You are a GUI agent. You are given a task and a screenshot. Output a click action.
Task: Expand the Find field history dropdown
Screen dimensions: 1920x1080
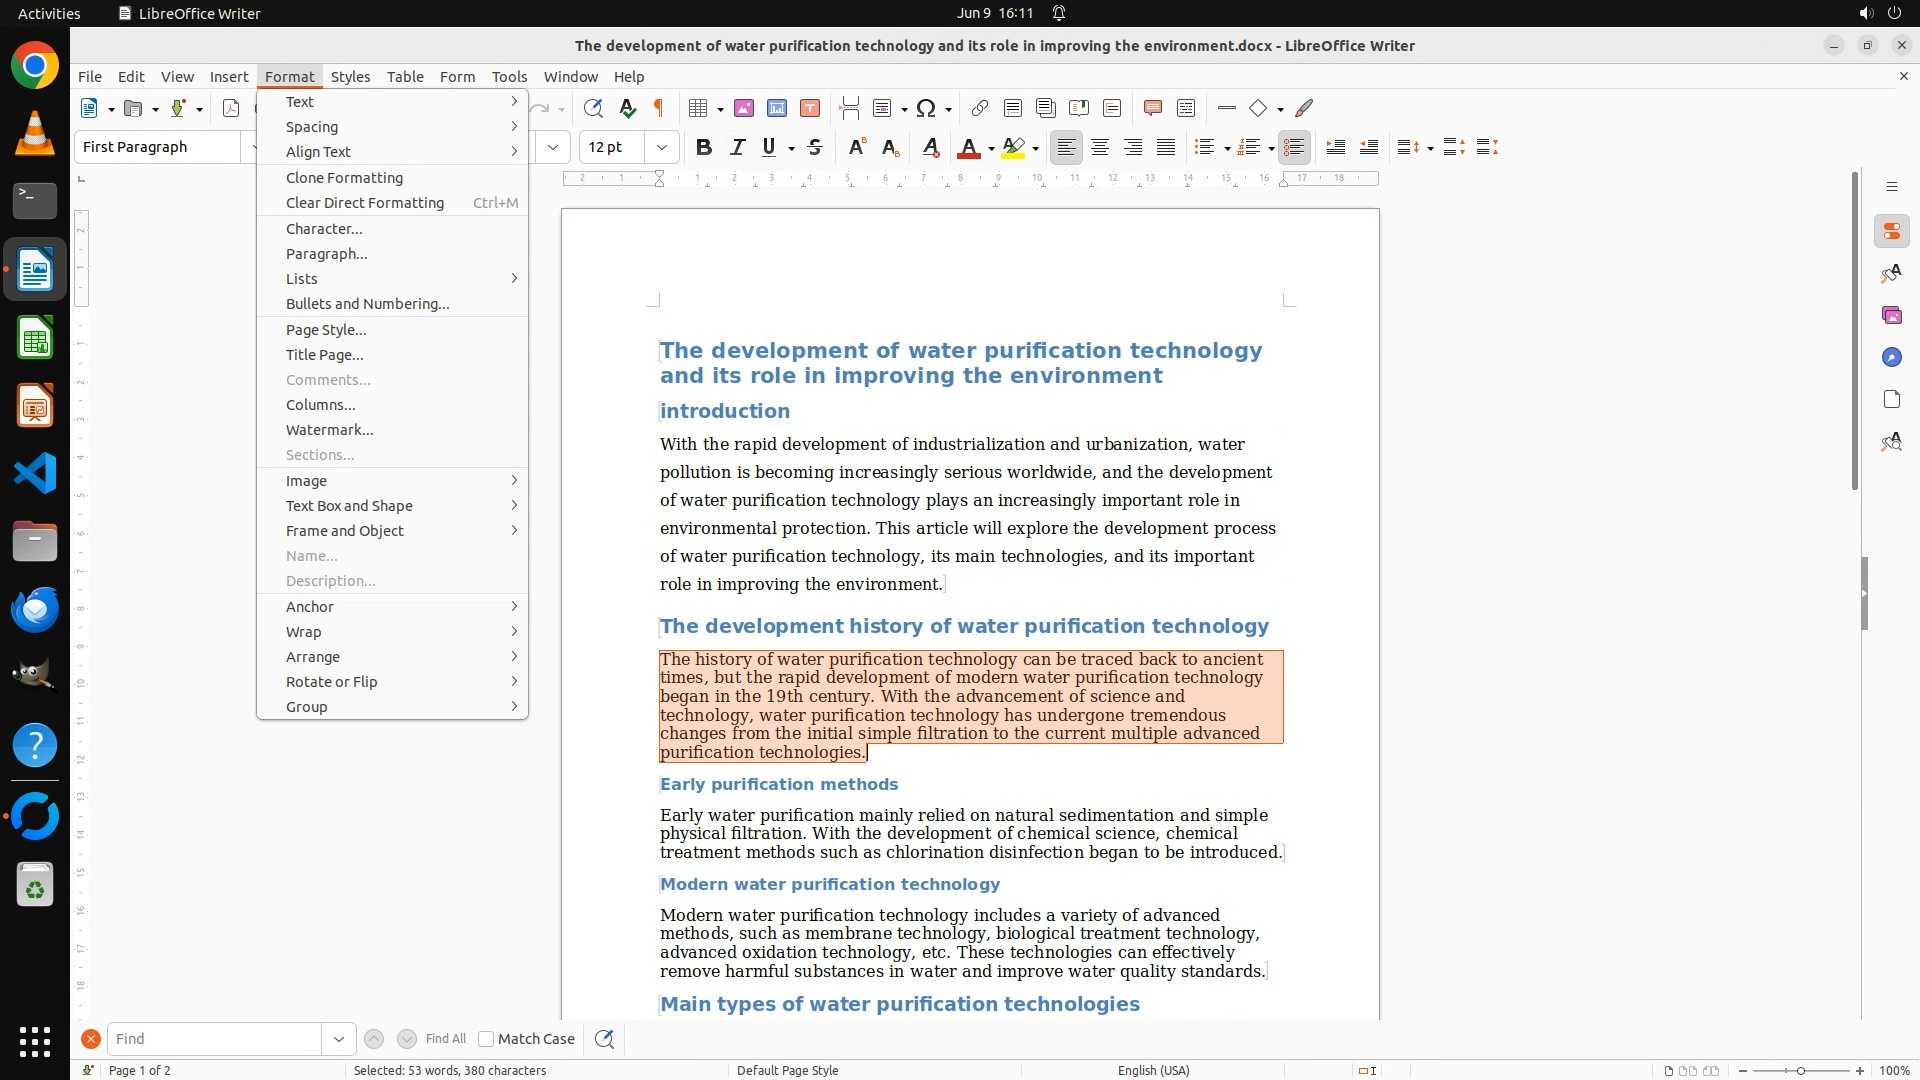[339, 1039]
